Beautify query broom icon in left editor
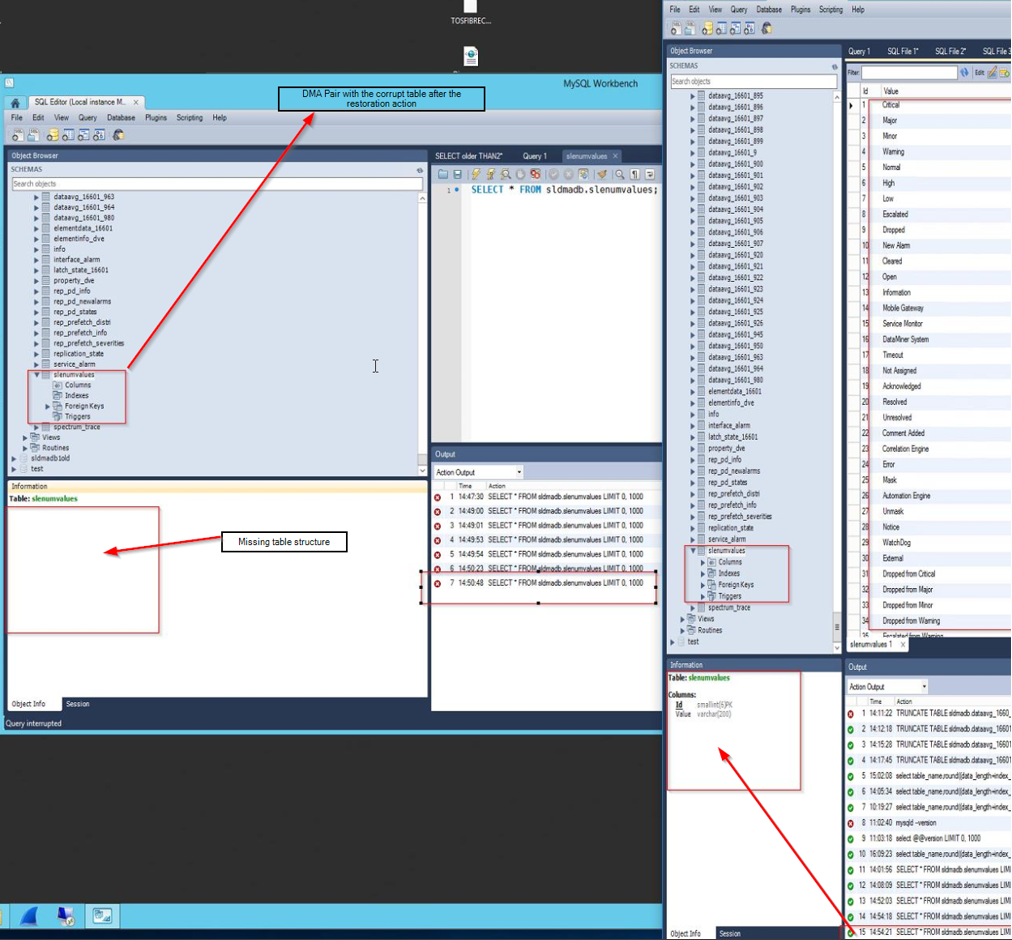 pyautogui.click(x=602, y=174)
